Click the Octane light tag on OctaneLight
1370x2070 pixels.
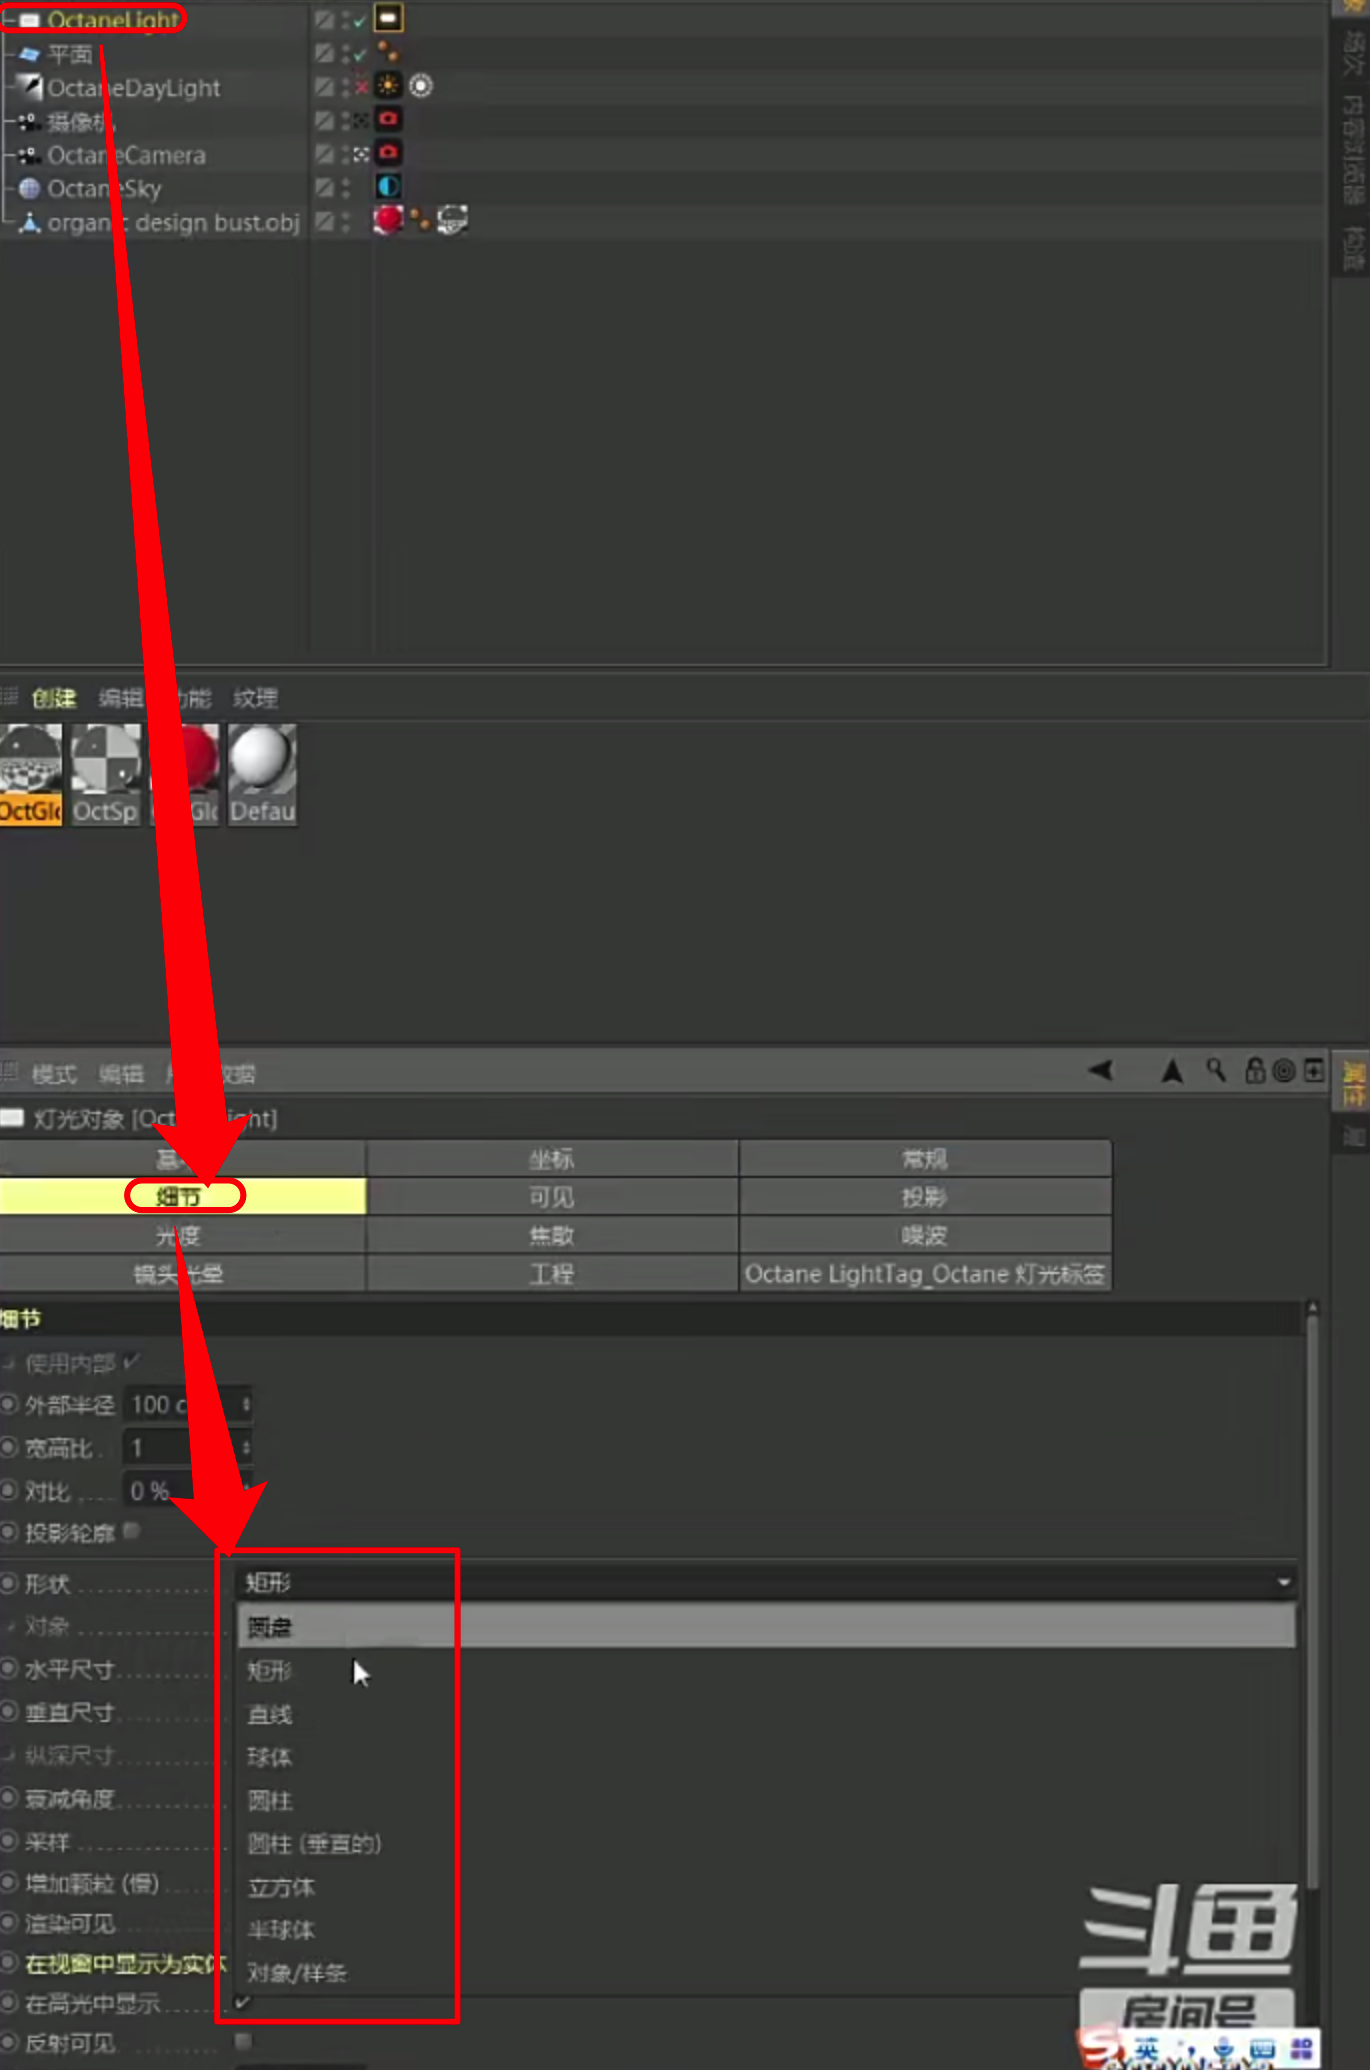pyautogui.click(x=389, y=18)
